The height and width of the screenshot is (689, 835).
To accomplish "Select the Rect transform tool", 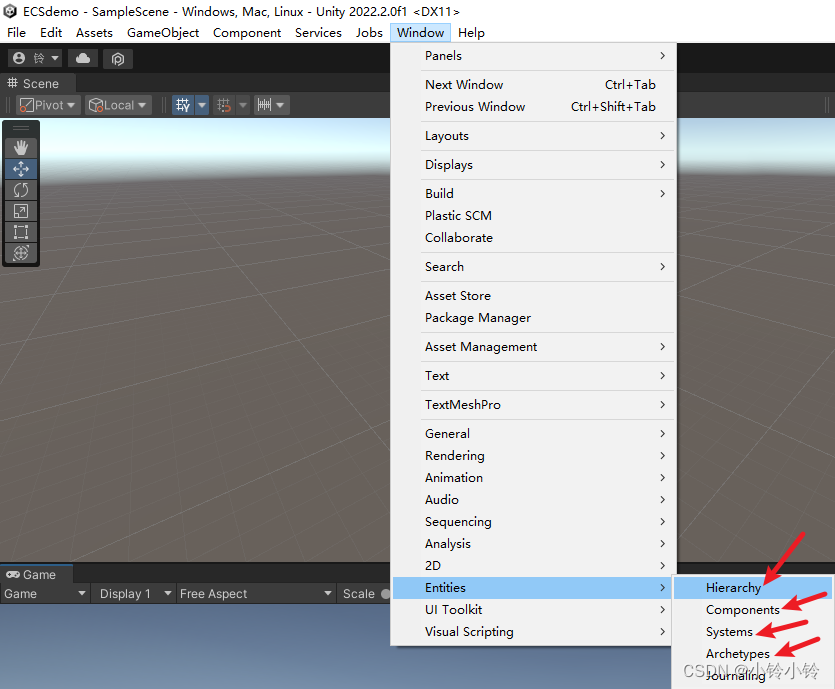I will coord(21,232).
